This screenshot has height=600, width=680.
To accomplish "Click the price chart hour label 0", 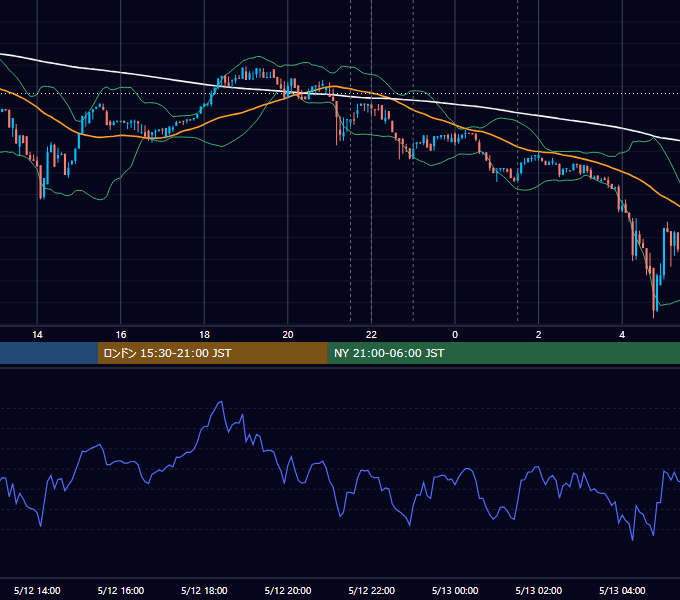I will pyautogui.click(x=455, y=335).
